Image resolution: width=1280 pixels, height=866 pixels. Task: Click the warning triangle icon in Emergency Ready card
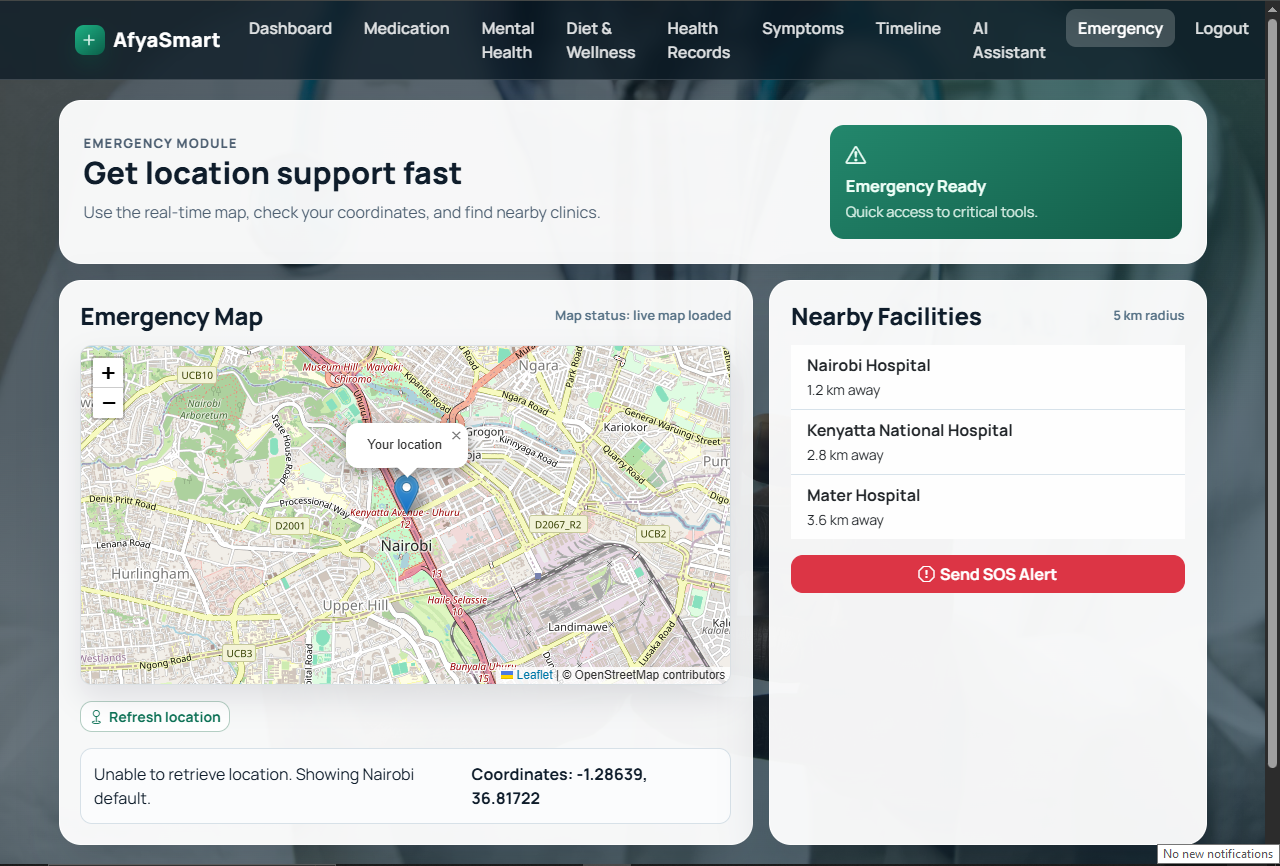tap(856, 155)
